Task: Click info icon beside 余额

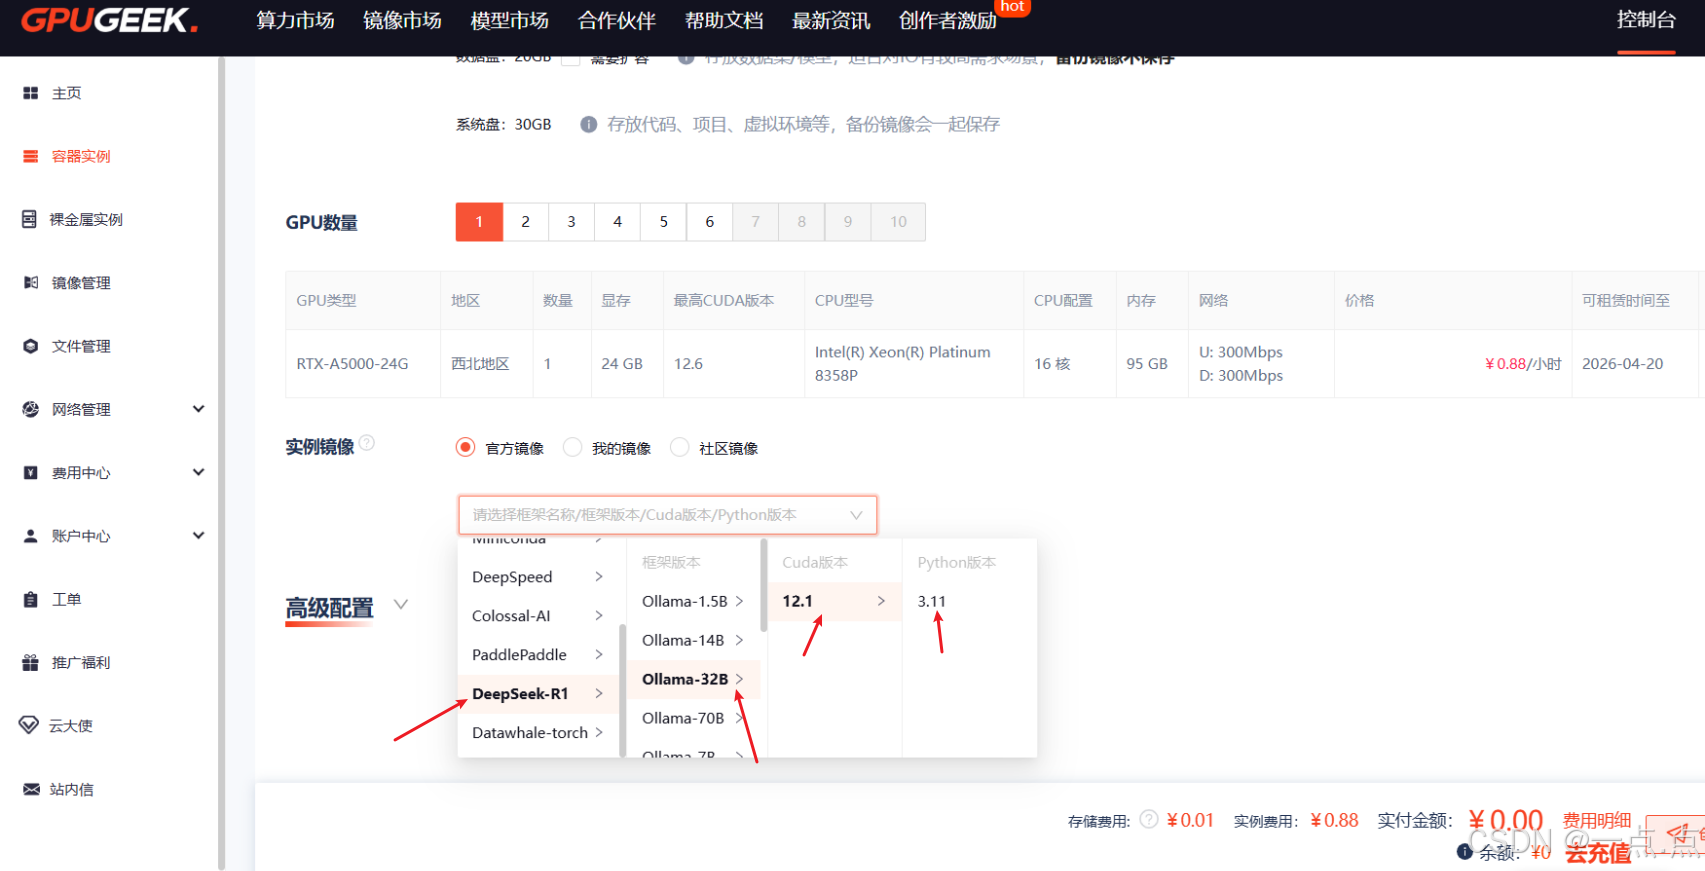Action: click(1465, 851)
